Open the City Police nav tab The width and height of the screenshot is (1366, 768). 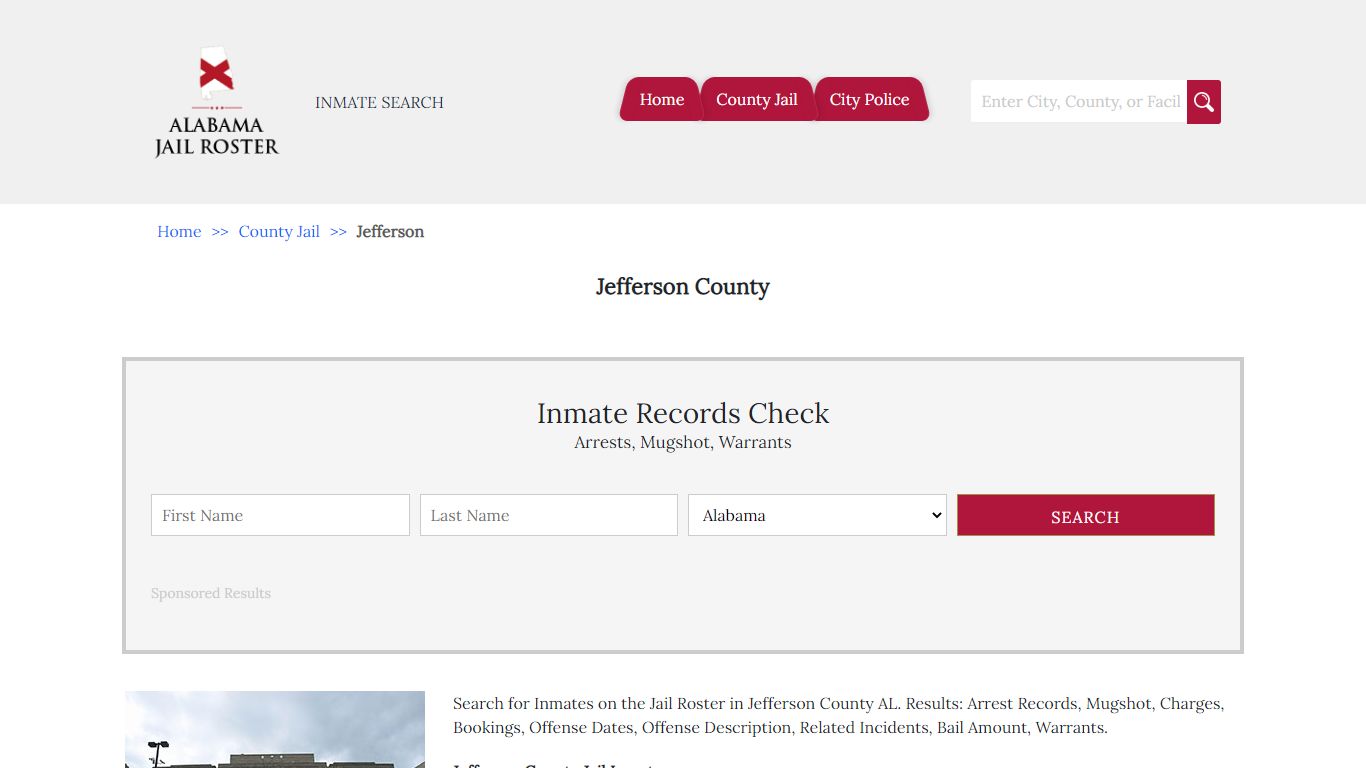pos(870,99)
